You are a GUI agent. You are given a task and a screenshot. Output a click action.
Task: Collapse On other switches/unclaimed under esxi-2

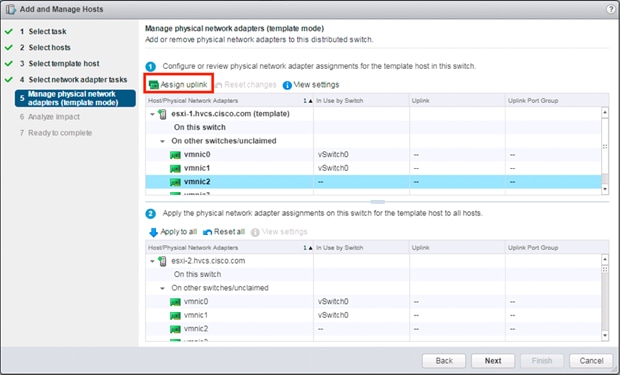162,288
